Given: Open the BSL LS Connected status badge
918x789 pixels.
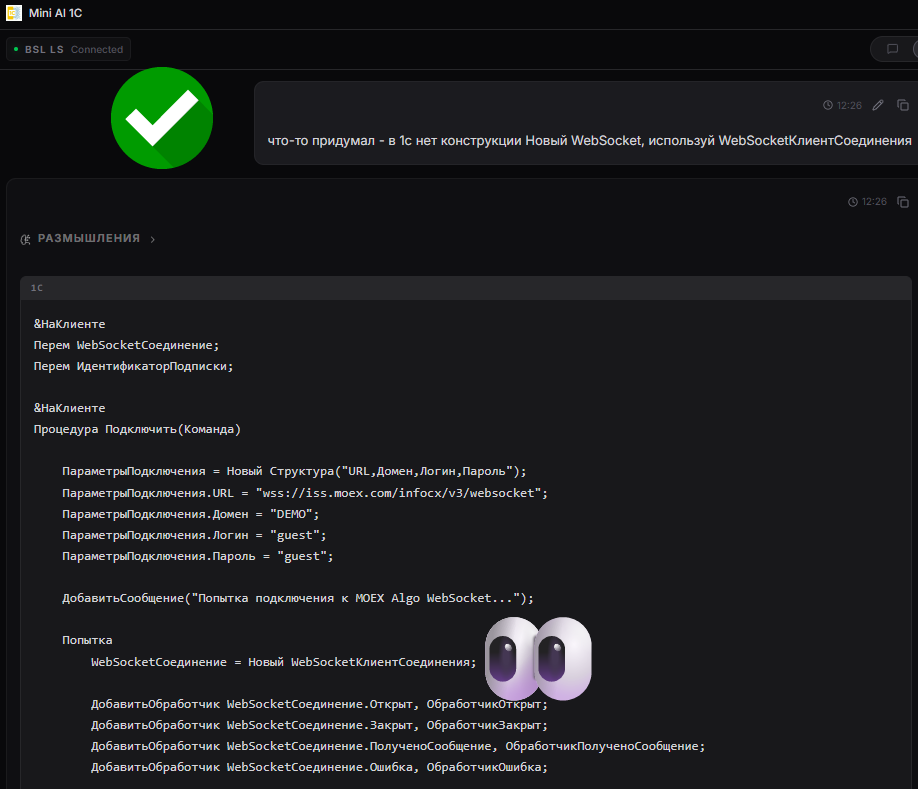Looking at the screenshot, I should point(68,49).
